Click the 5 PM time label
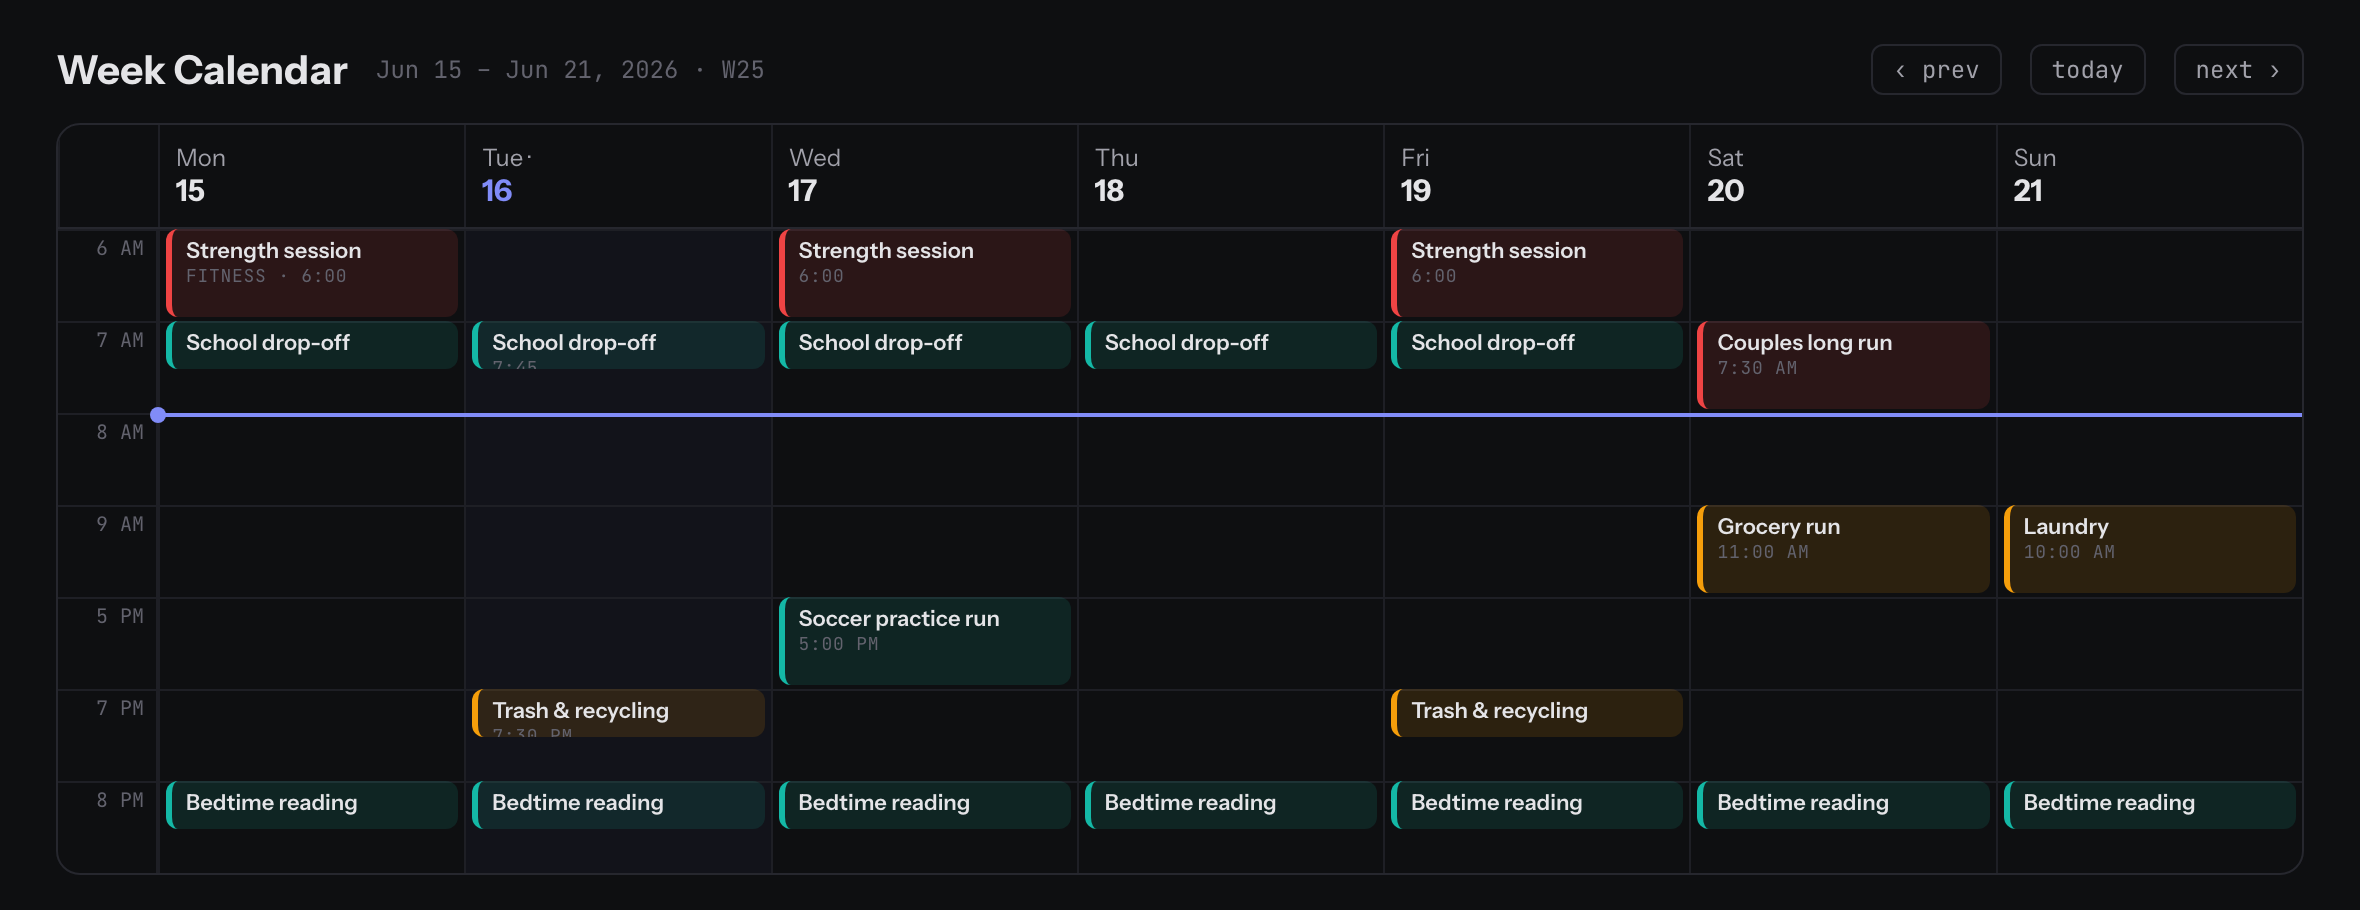The width and height of the screenshot is (2360, 910). (120, 616)
